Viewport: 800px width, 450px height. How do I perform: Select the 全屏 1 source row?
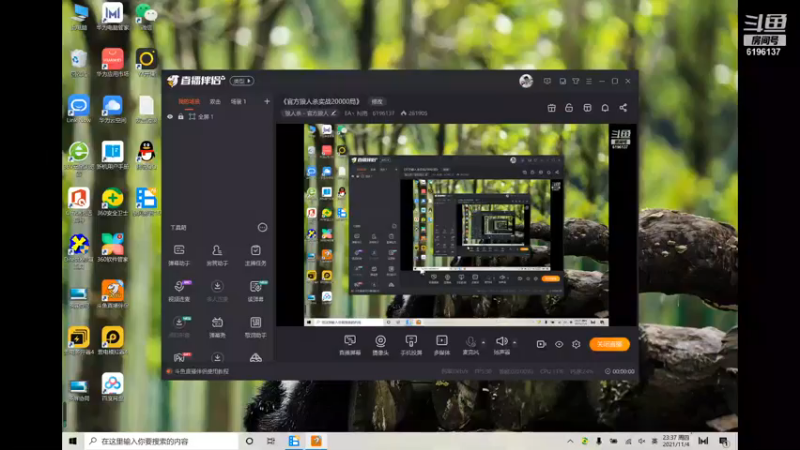219,117
